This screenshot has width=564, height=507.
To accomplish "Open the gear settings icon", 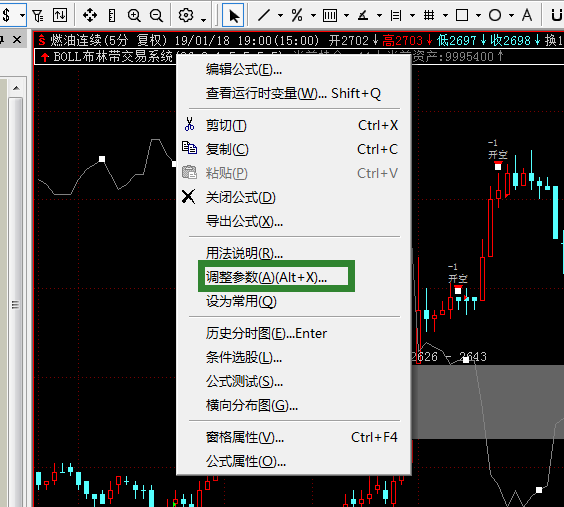I will tap(186, 15).
